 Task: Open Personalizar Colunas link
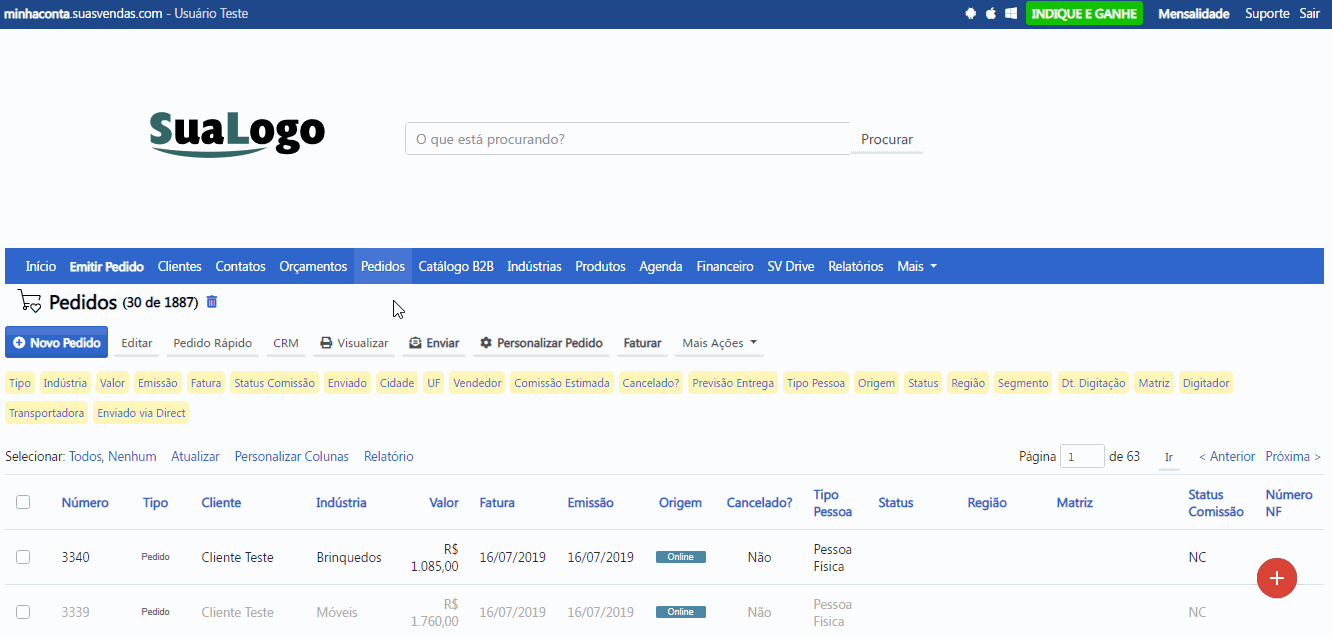click(x=292, y=456)
